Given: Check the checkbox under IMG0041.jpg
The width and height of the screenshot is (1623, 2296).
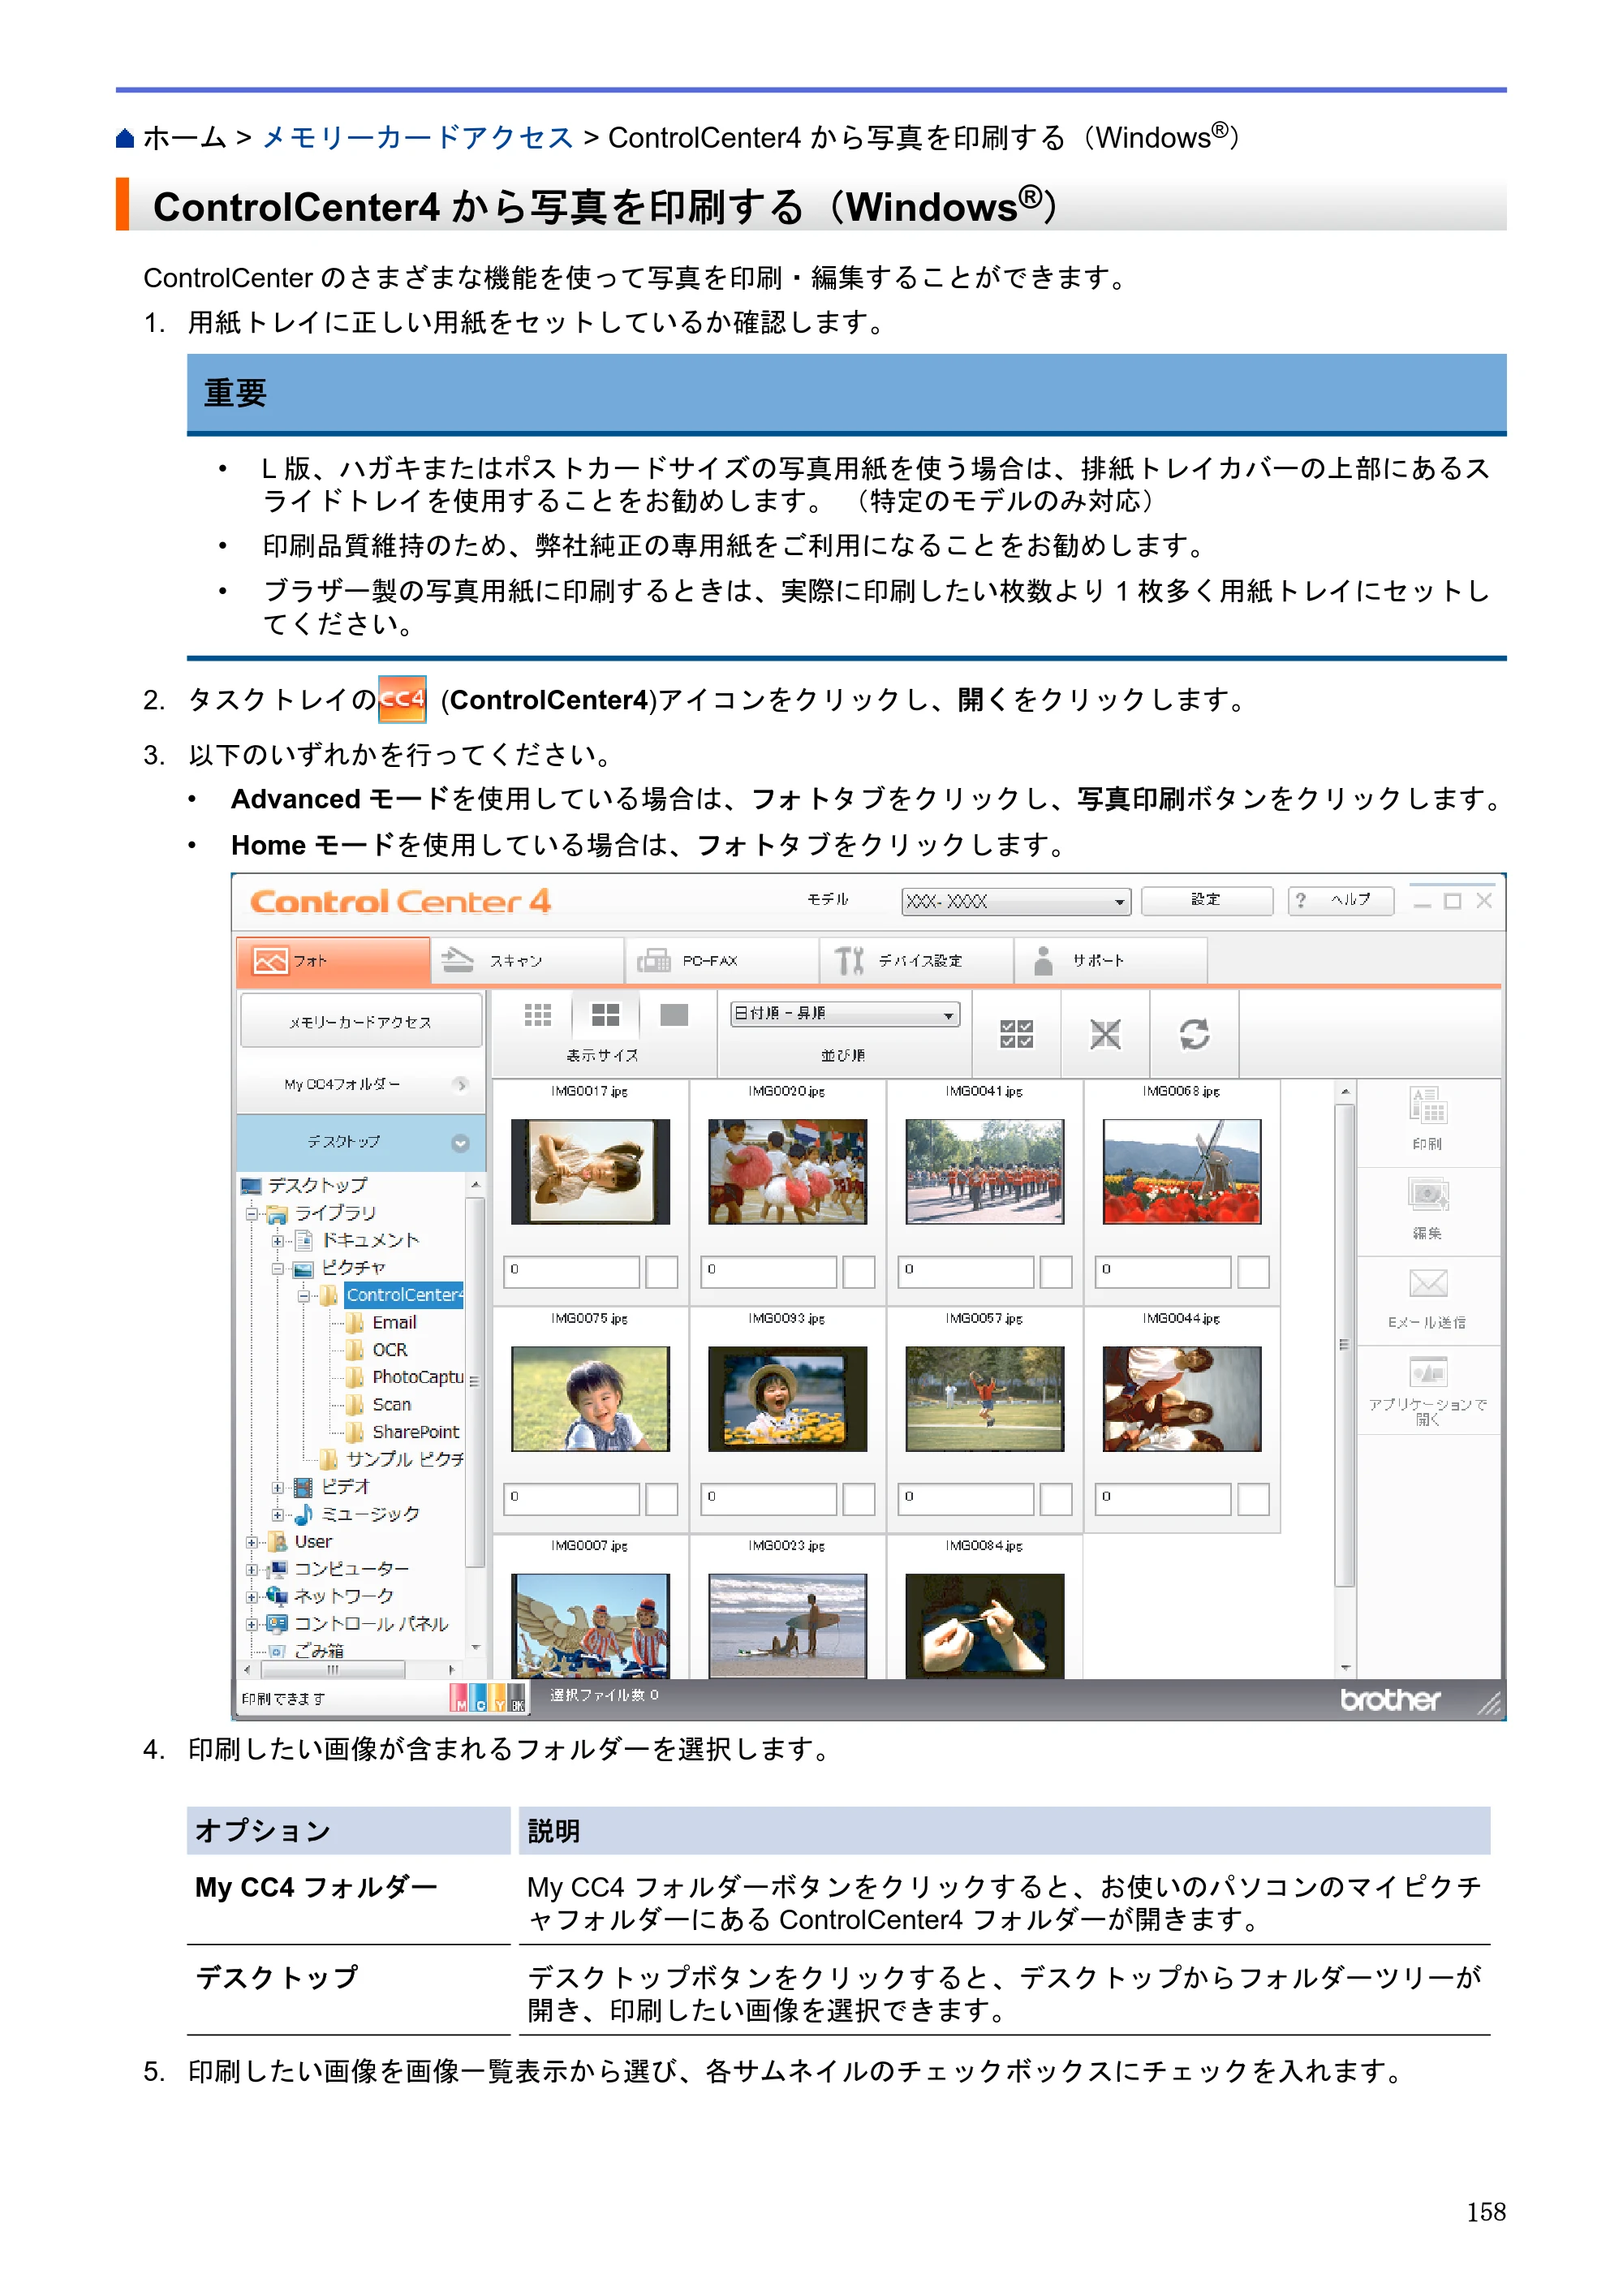Looking at the screenshot, I should pyautogui.click(x=1055, y=1272).
